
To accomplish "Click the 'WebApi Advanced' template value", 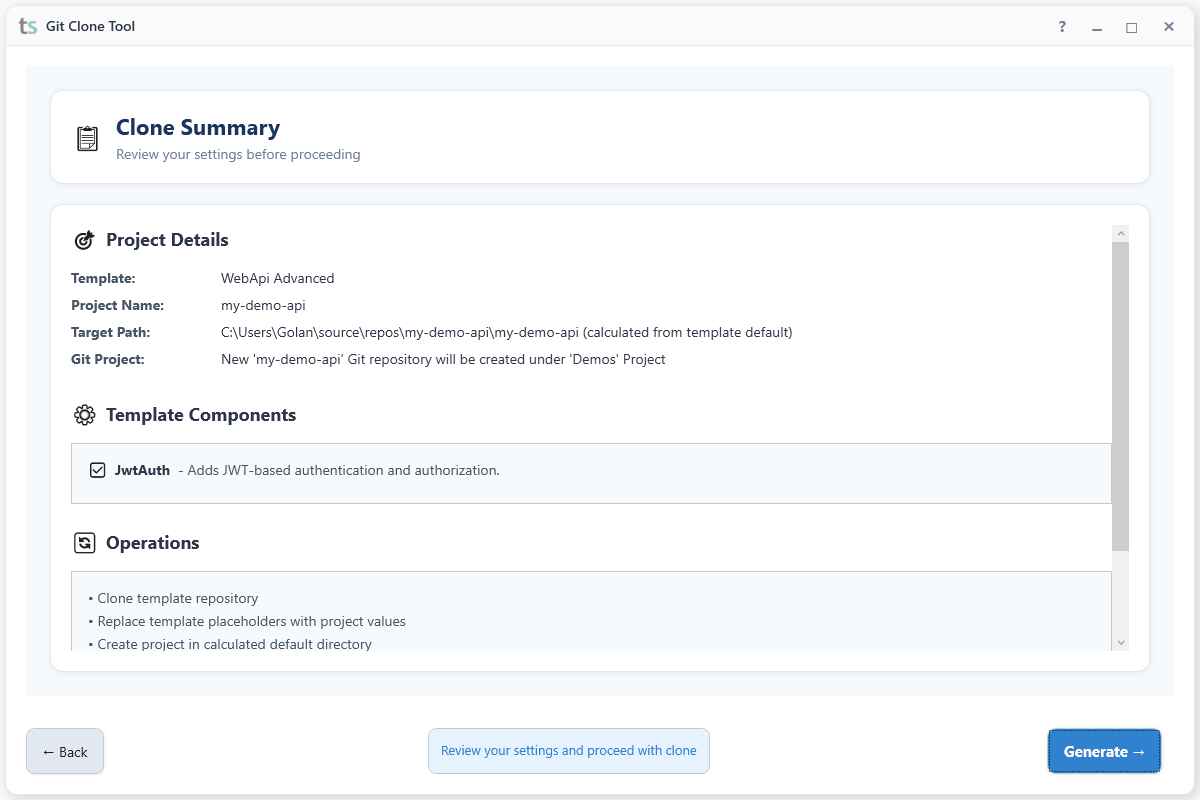I will 278,278.
